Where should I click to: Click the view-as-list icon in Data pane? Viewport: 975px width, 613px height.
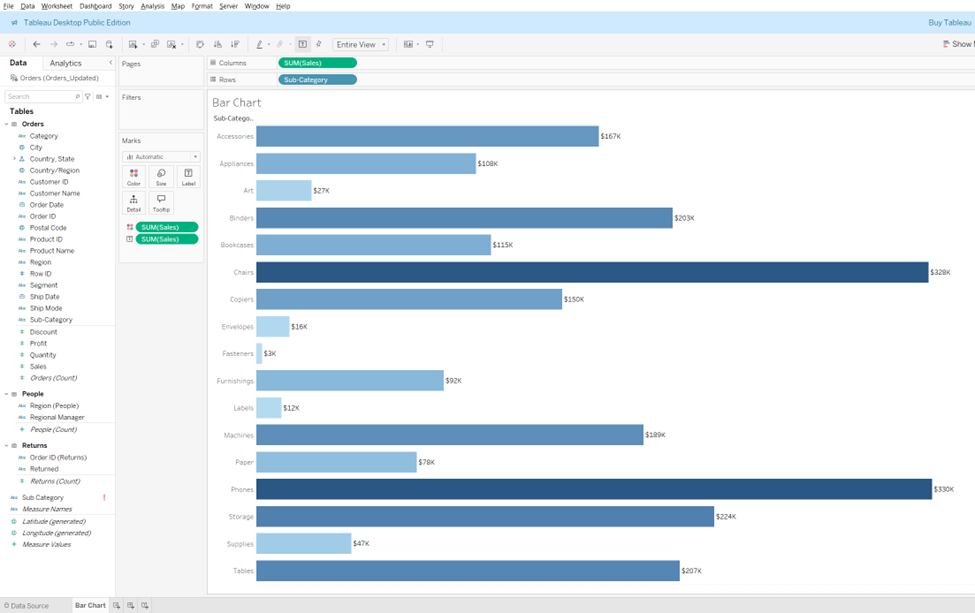tap(99, 96)
